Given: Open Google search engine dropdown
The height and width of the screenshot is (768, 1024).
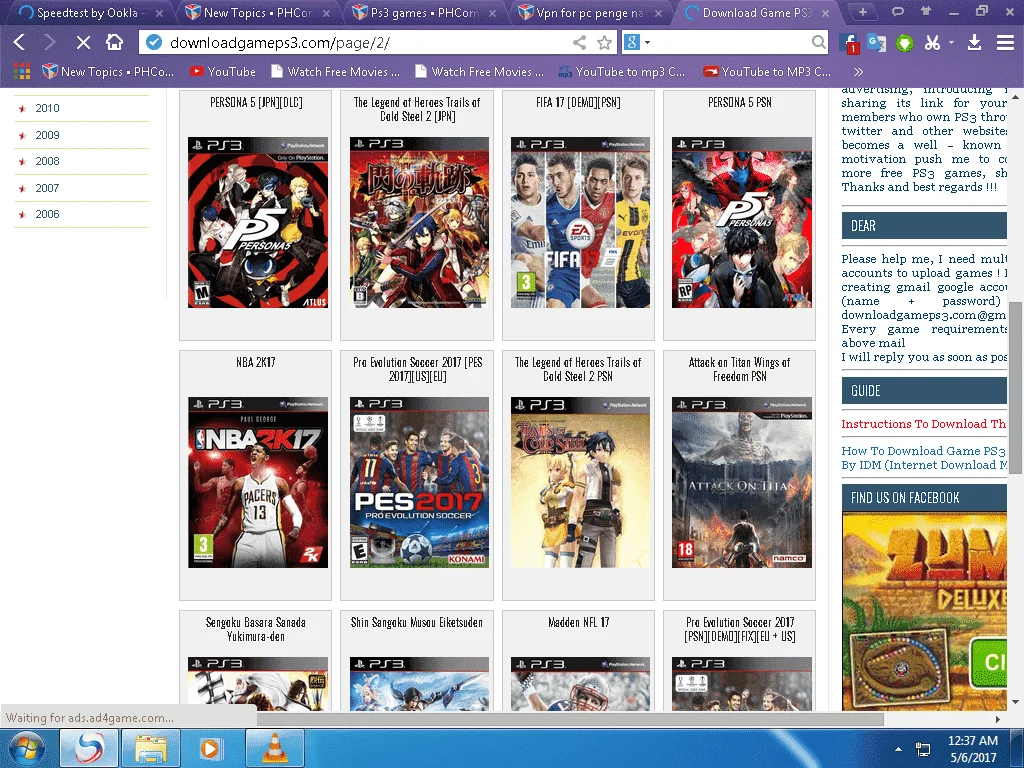Looking at the screenshot, I should click(648, 42).
